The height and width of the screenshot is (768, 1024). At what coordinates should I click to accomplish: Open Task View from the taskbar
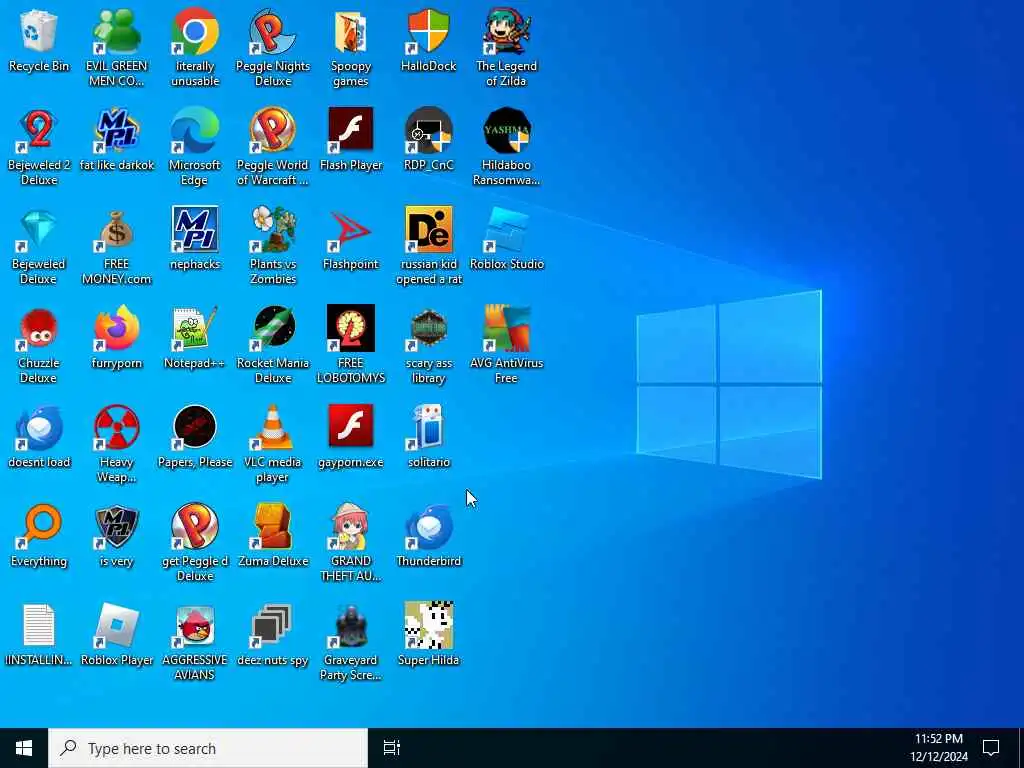(x=392, y=748)
